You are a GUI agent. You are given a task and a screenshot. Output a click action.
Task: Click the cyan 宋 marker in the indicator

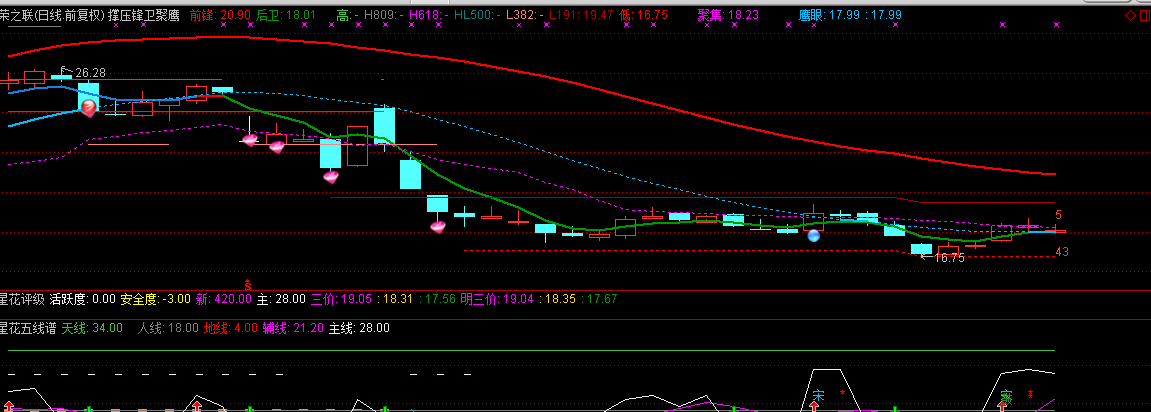coord(818,397)
